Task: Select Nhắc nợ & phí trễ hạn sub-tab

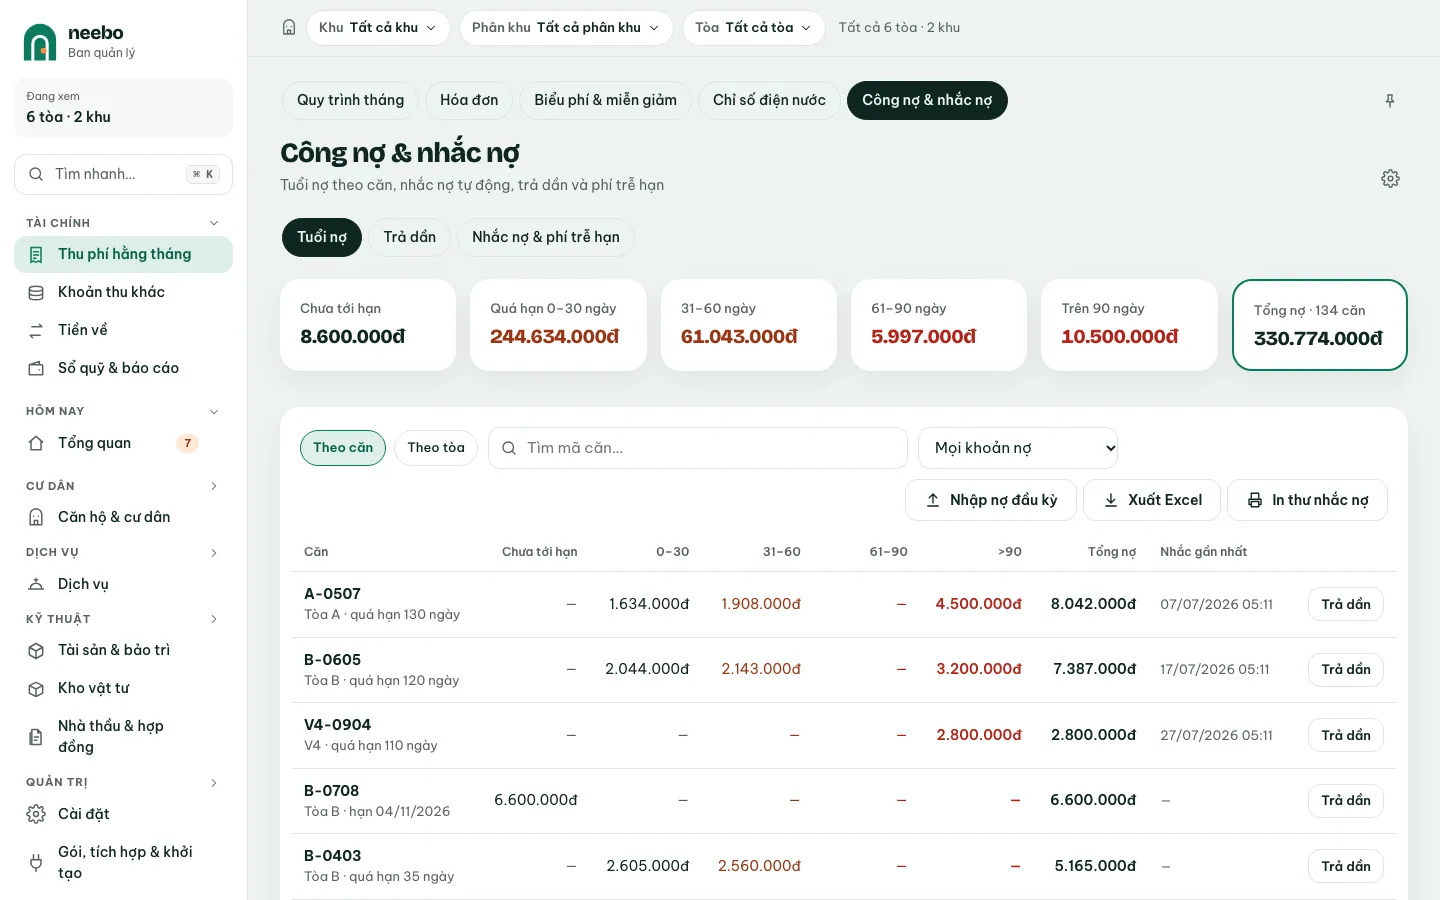Action: tap(546, 237)
